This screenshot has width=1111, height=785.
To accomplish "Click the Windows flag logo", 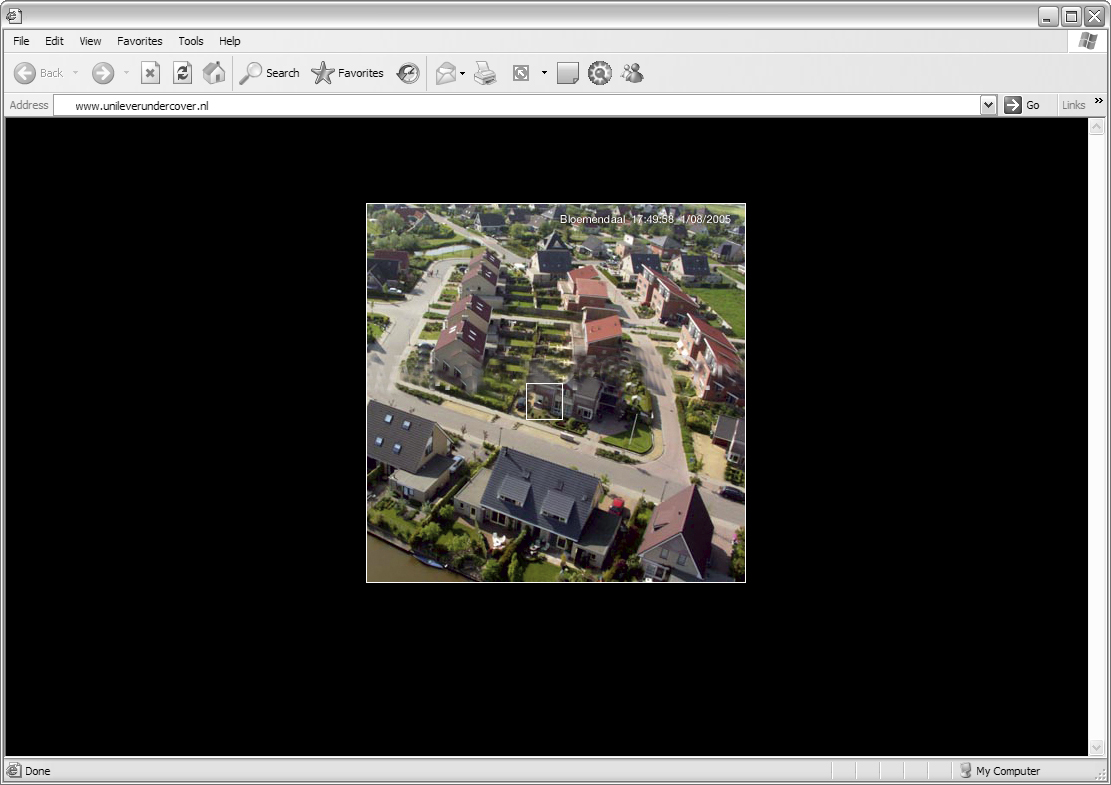I will (x=1088, y=41).
